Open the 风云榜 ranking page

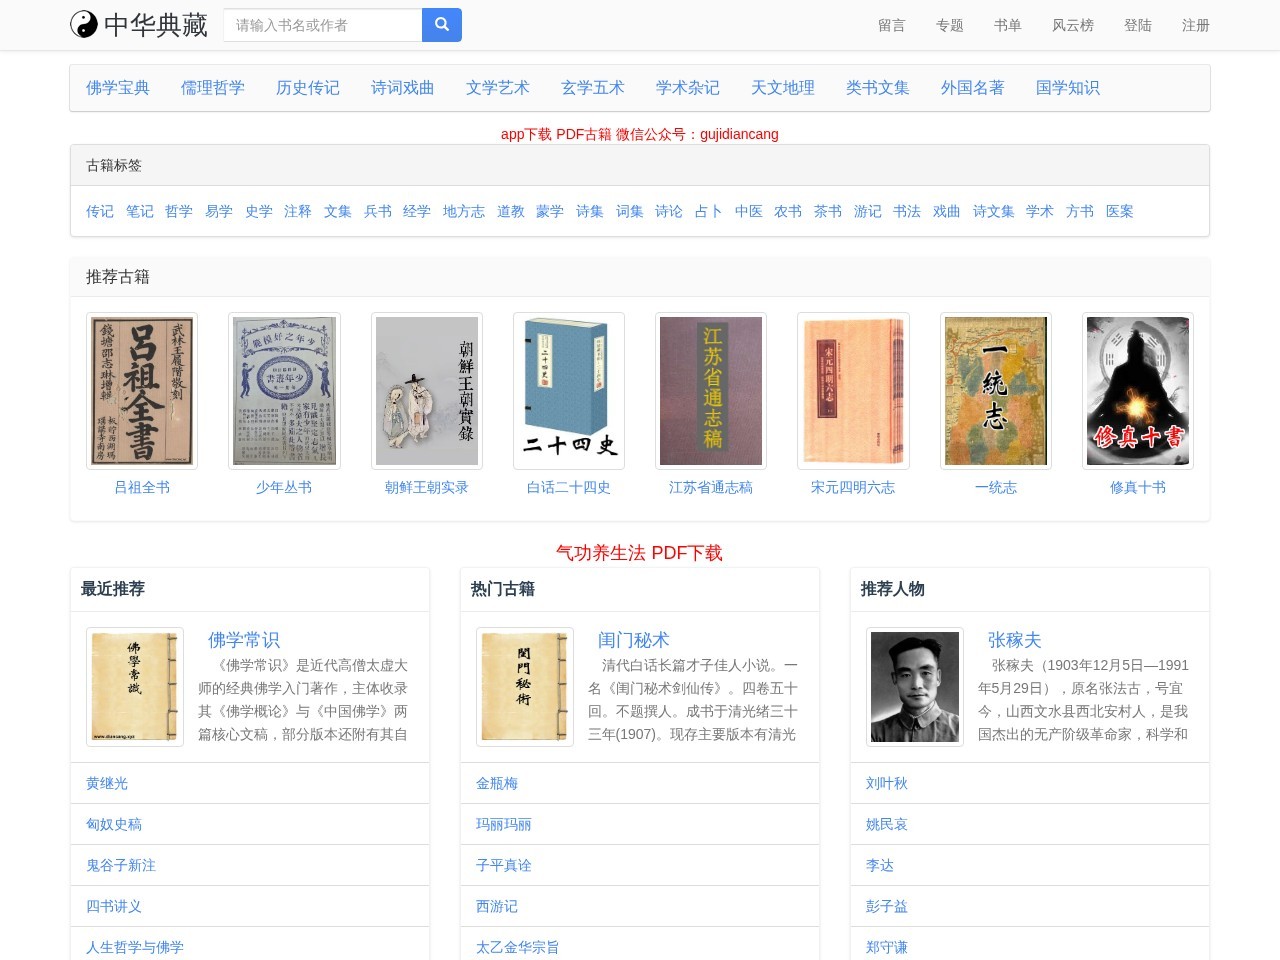tap(1072, 25)
